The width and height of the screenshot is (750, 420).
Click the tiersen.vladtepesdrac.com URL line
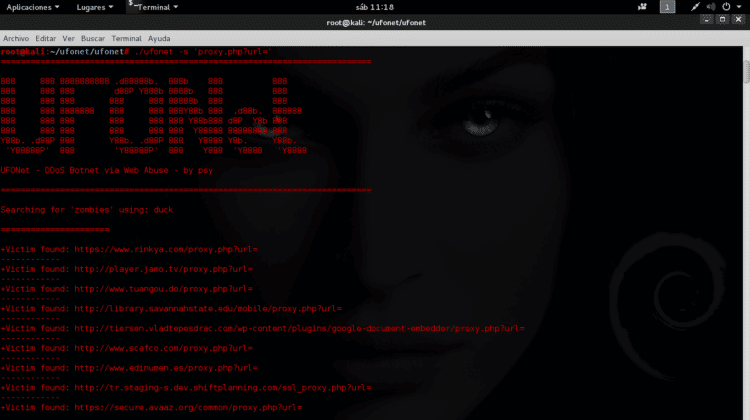263,328
